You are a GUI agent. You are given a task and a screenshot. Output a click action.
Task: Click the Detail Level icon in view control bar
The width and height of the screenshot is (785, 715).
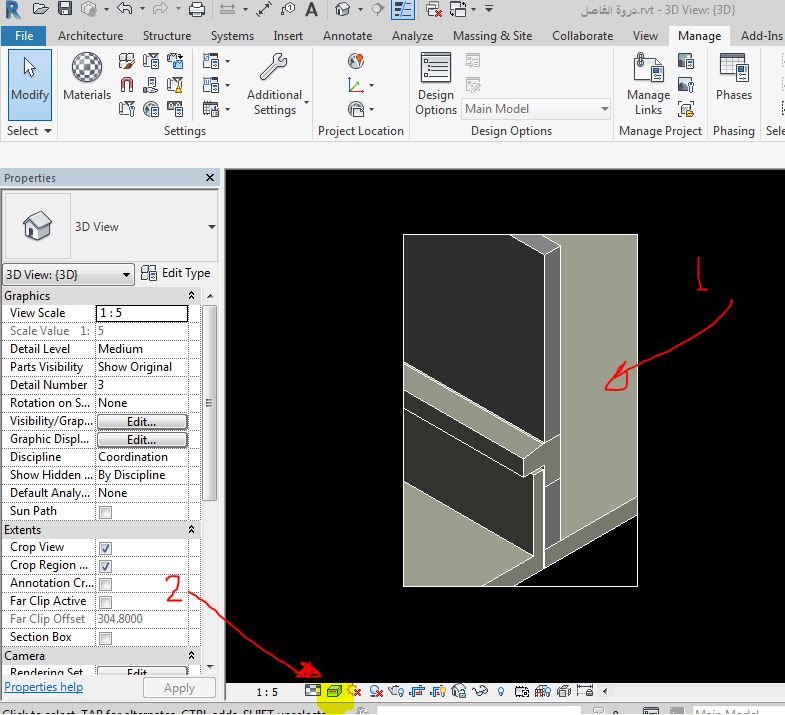click(312, 691)
